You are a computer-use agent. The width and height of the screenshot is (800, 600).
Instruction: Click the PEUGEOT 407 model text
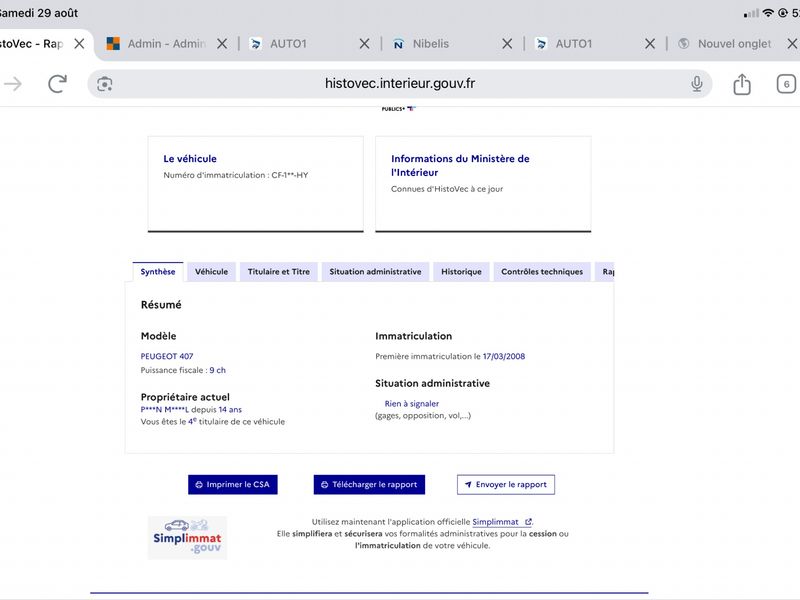coord(167,356)
